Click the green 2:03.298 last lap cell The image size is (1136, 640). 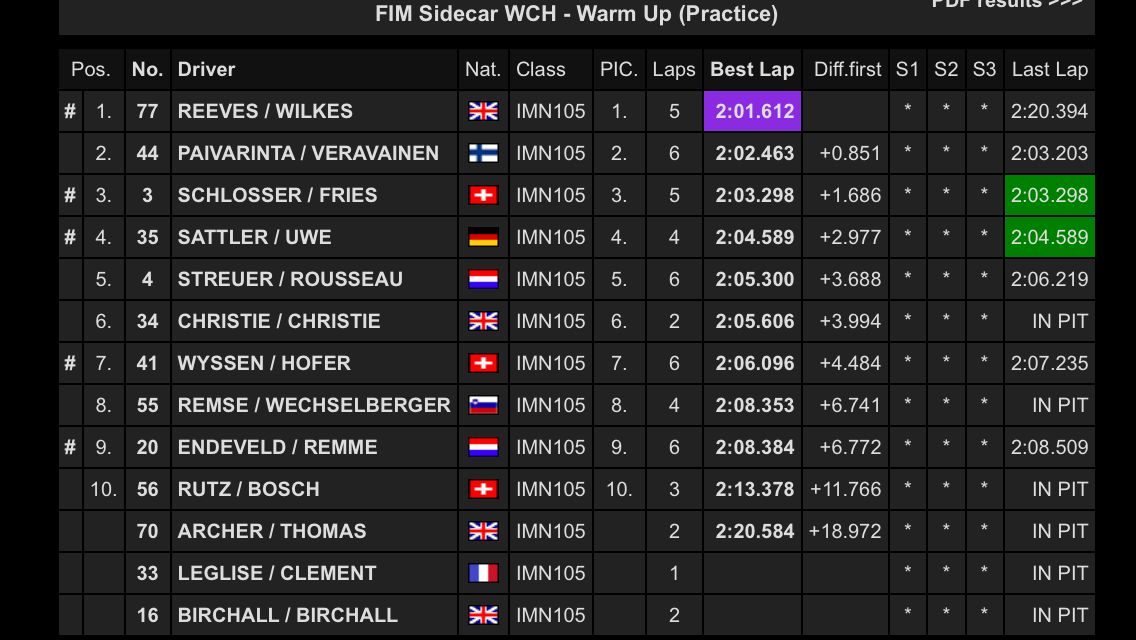point(1050,195)
